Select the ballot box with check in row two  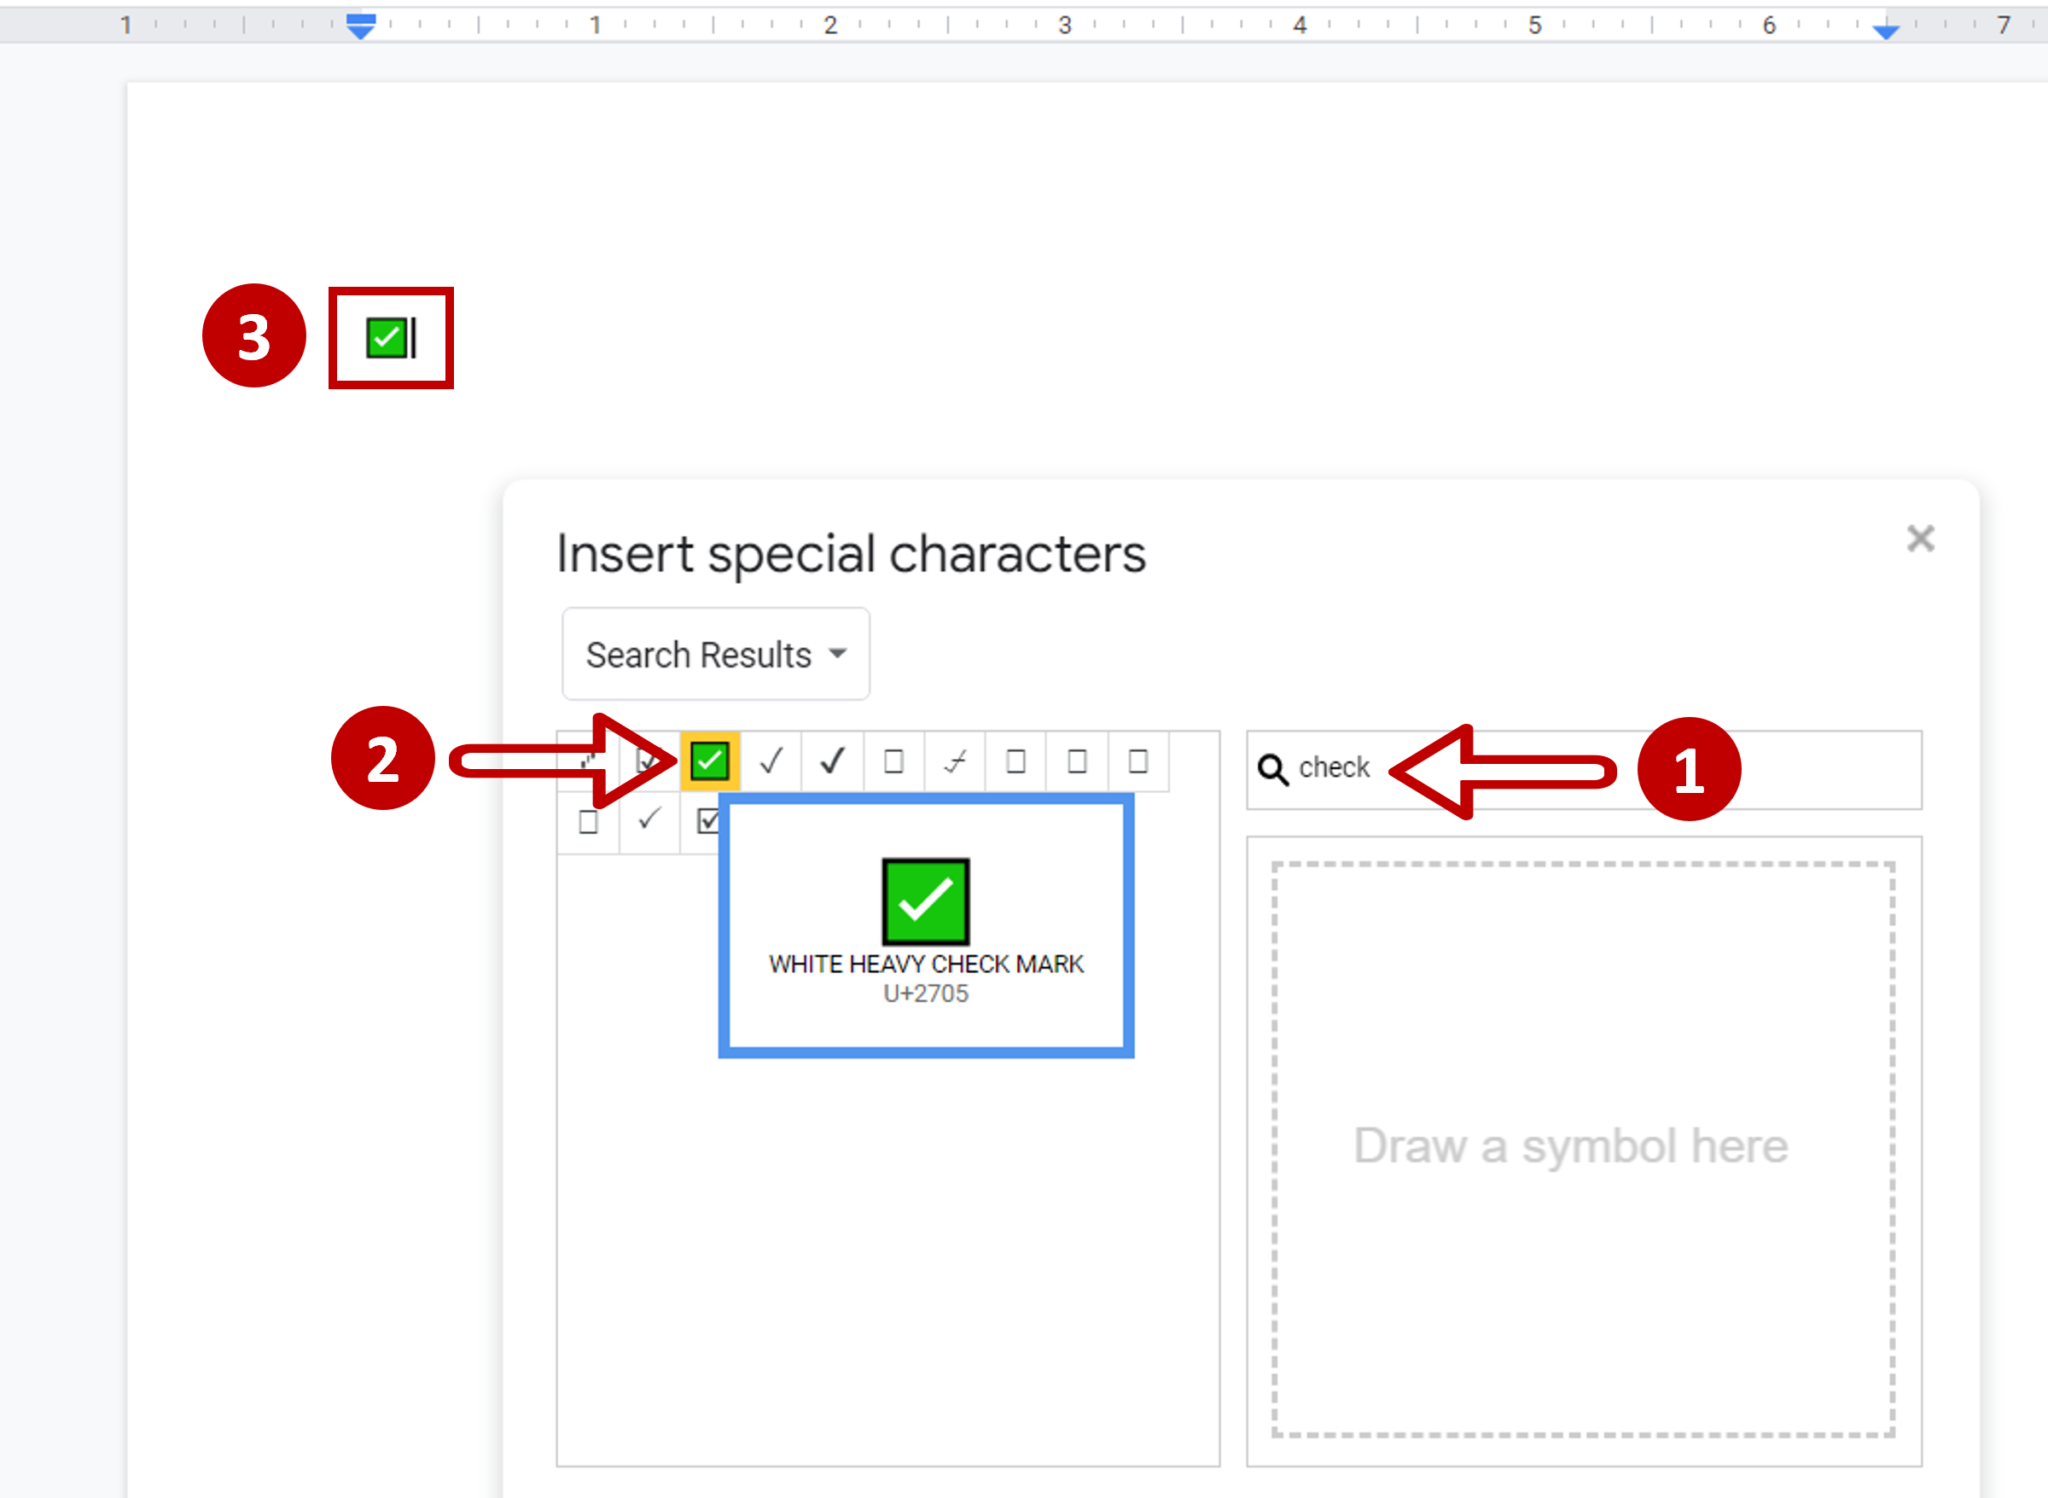(709, 820)
